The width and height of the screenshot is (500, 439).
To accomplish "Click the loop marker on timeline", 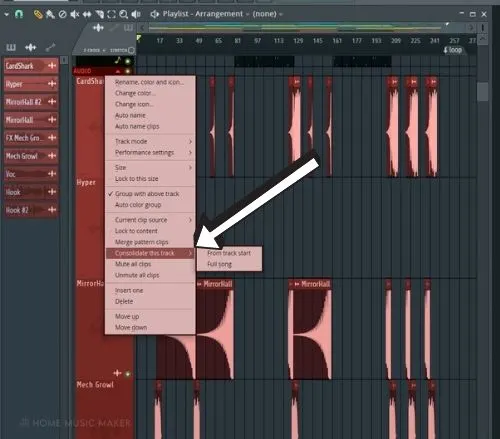I will coord(453,50).
